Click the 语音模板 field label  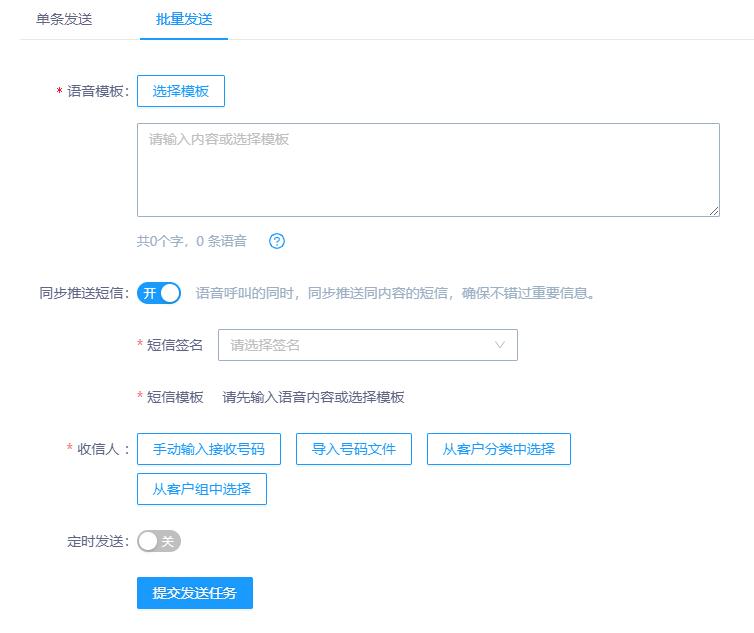pos(97,91)
